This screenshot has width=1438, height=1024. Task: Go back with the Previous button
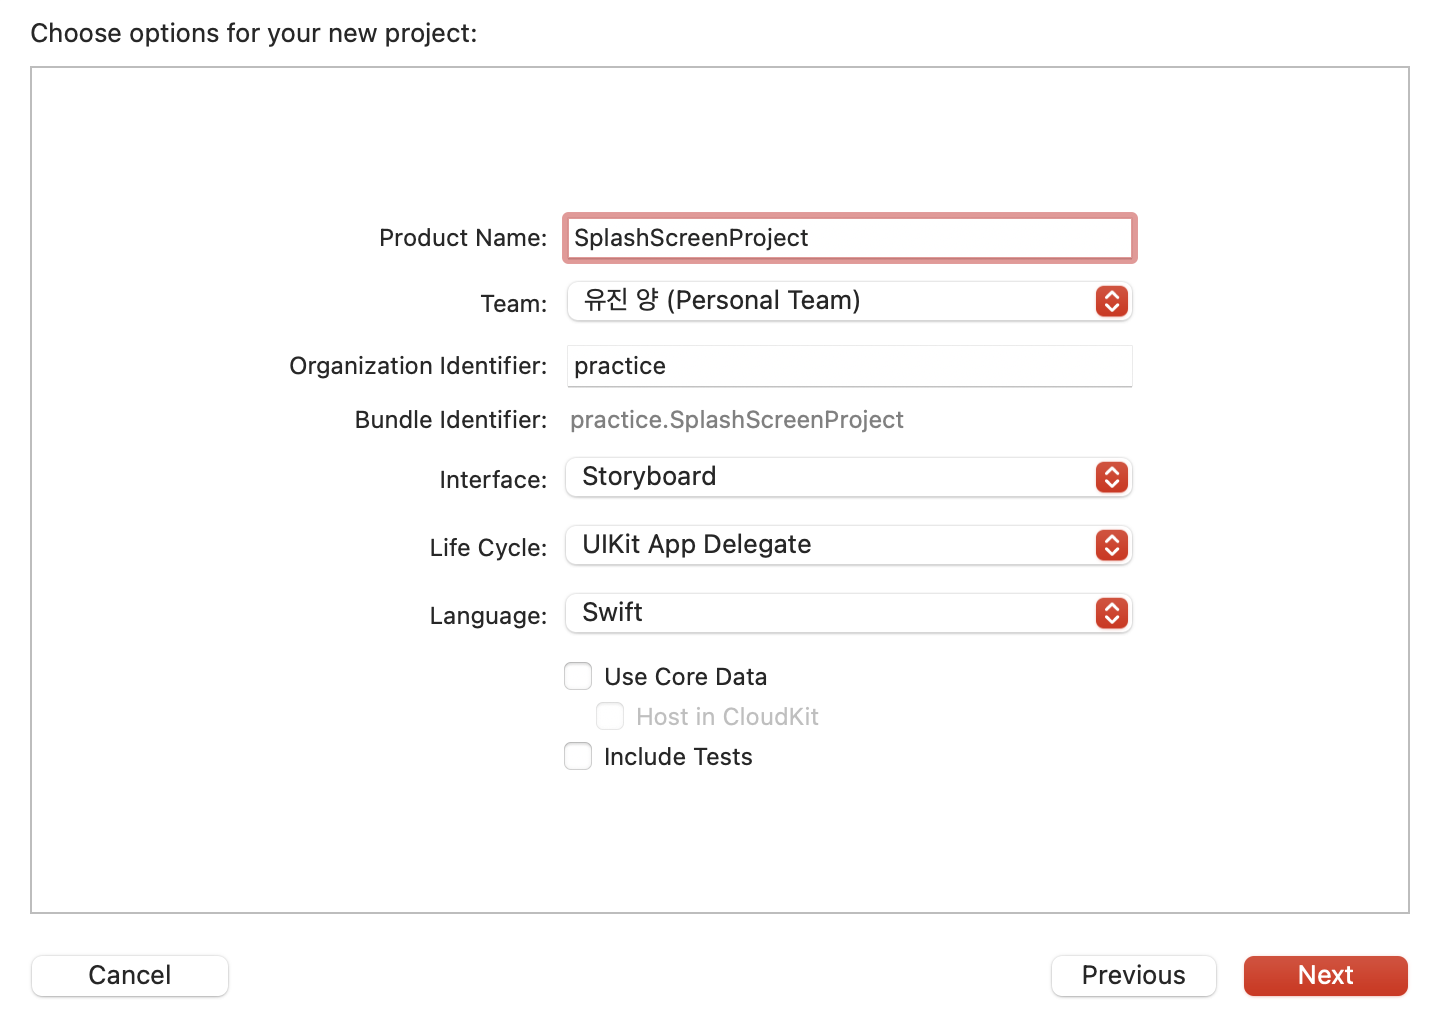point(1133,975)
